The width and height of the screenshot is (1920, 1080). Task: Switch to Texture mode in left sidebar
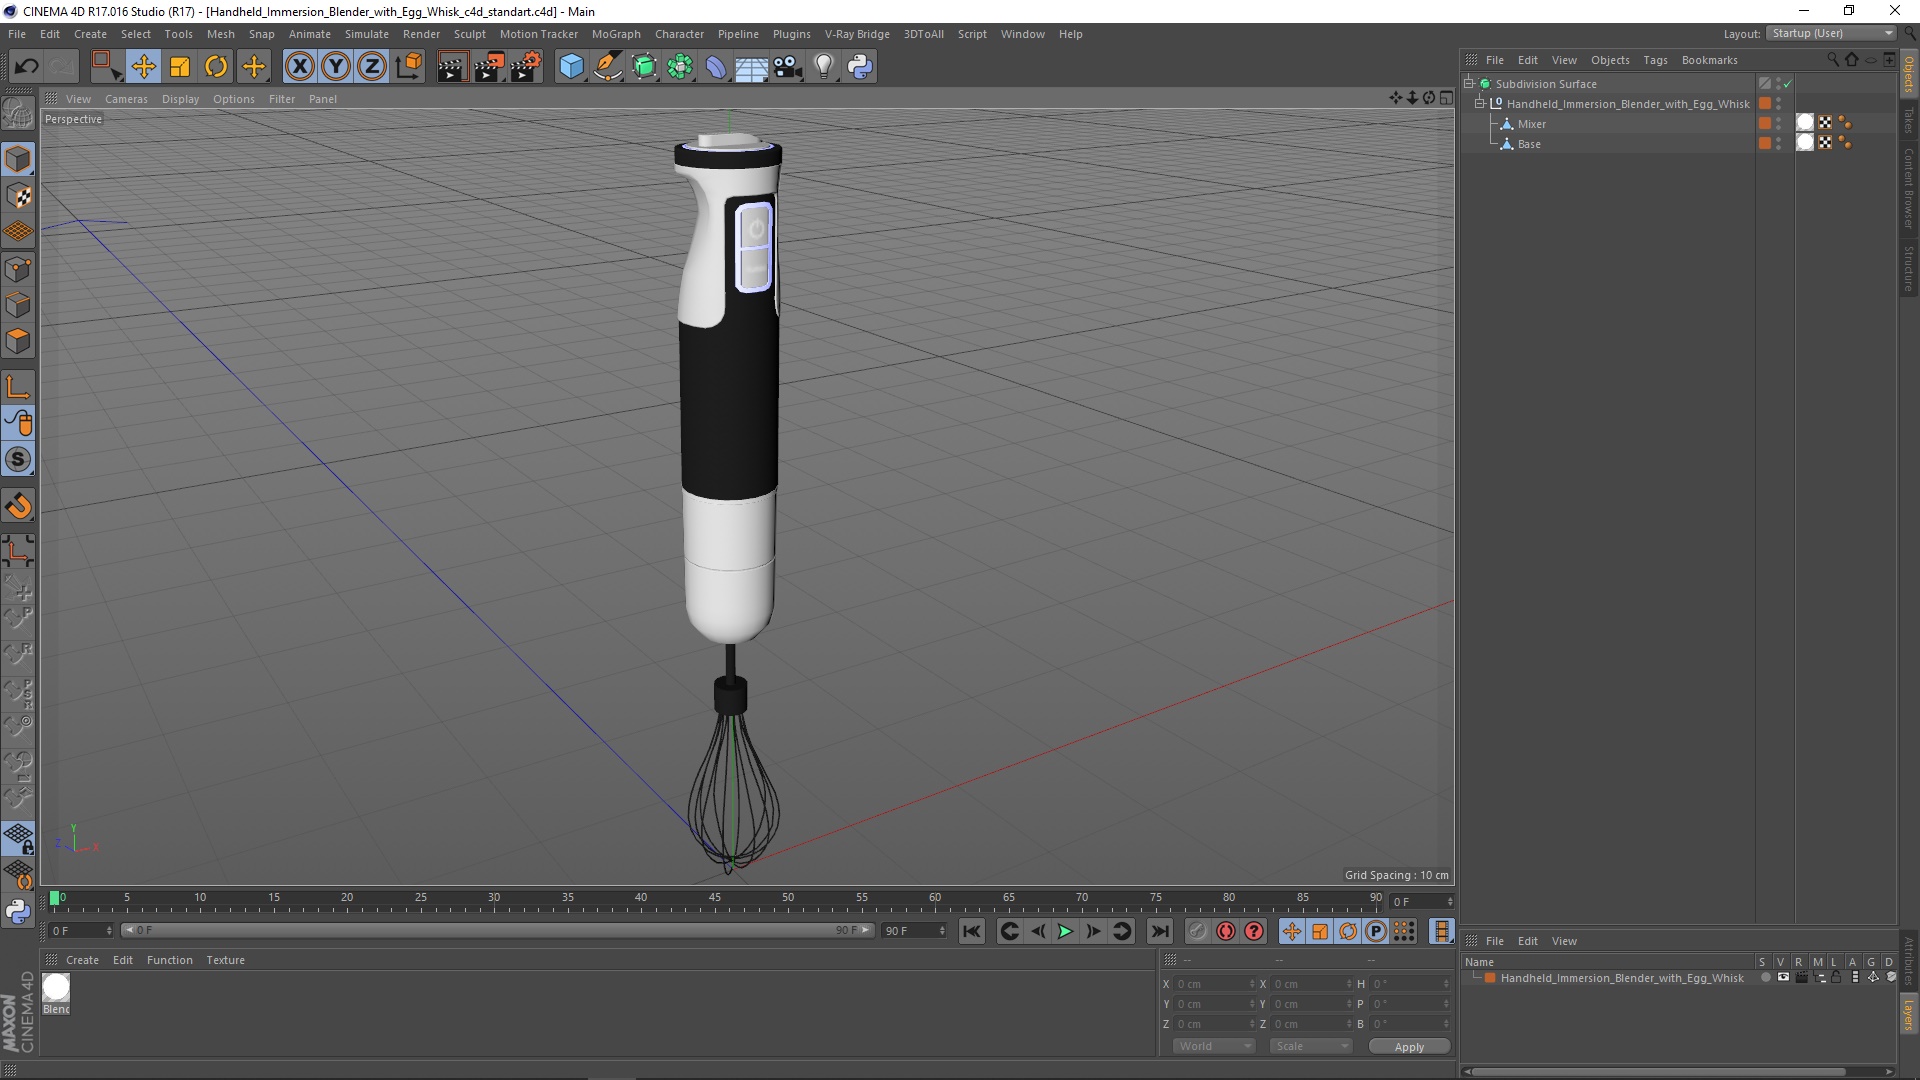point(18,196)
